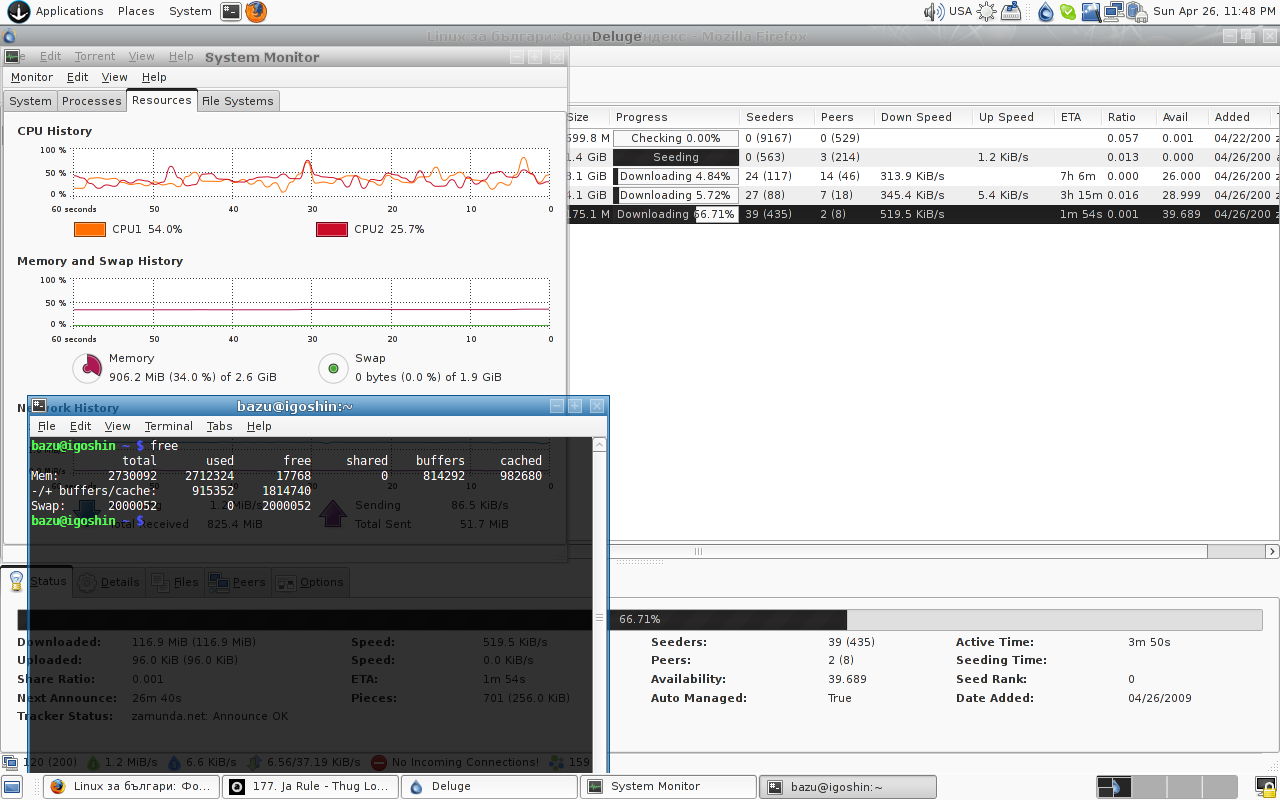Image resolution: width=1280 pixels, height=800 pixels.
Task: Select torrent row Downloading 5.72%
Action: click(924, 195)
